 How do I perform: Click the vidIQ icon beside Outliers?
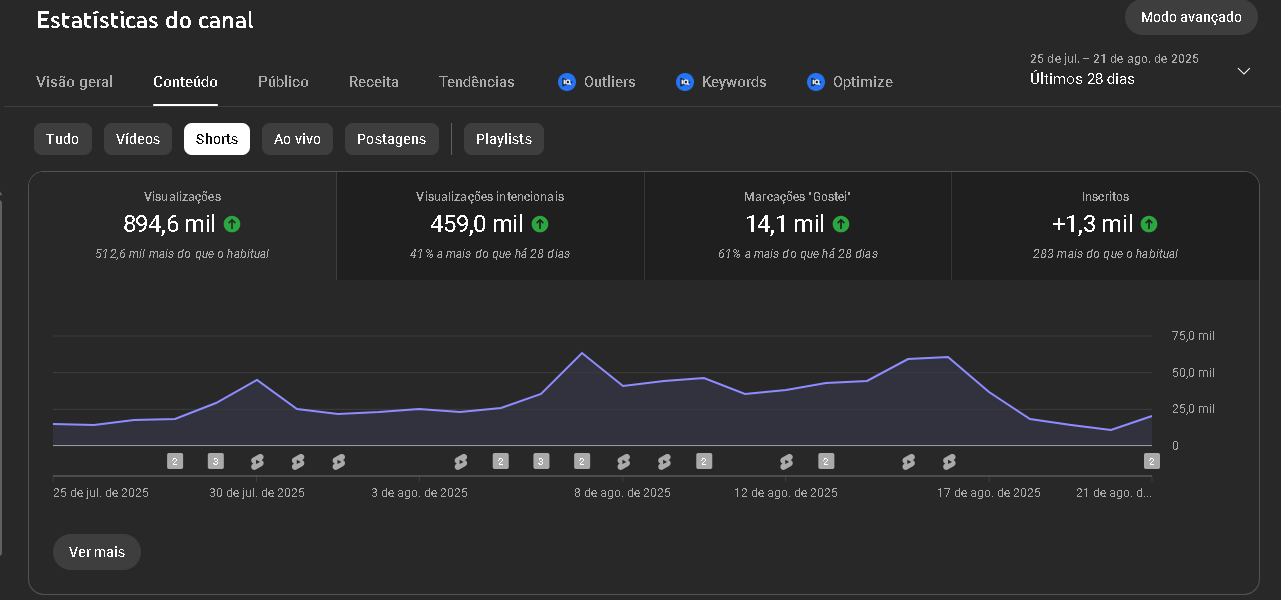[x=567, y=82]
